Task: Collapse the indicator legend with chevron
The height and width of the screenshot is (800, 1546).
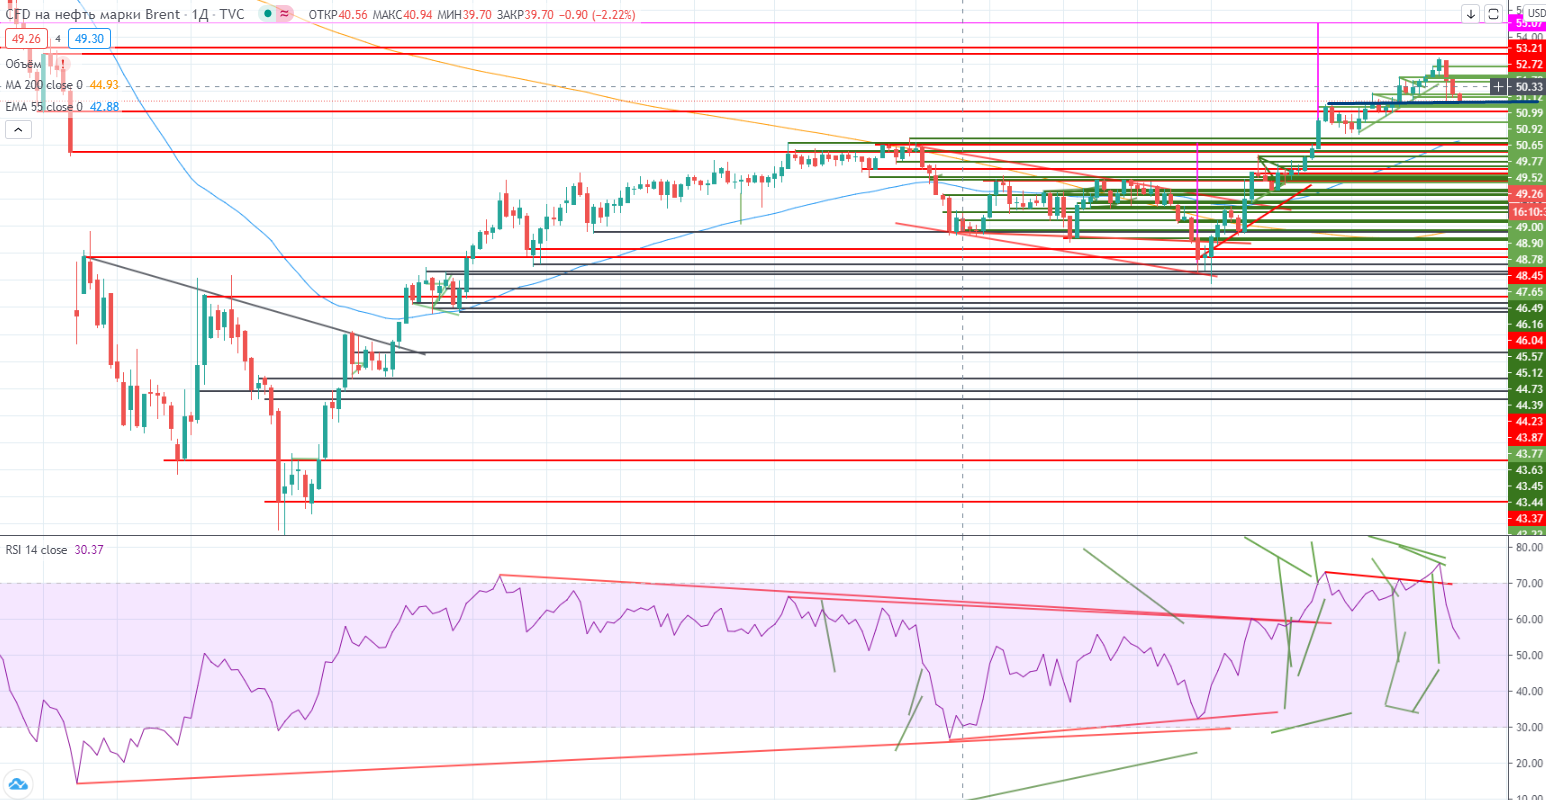Action: pos(18,130)
